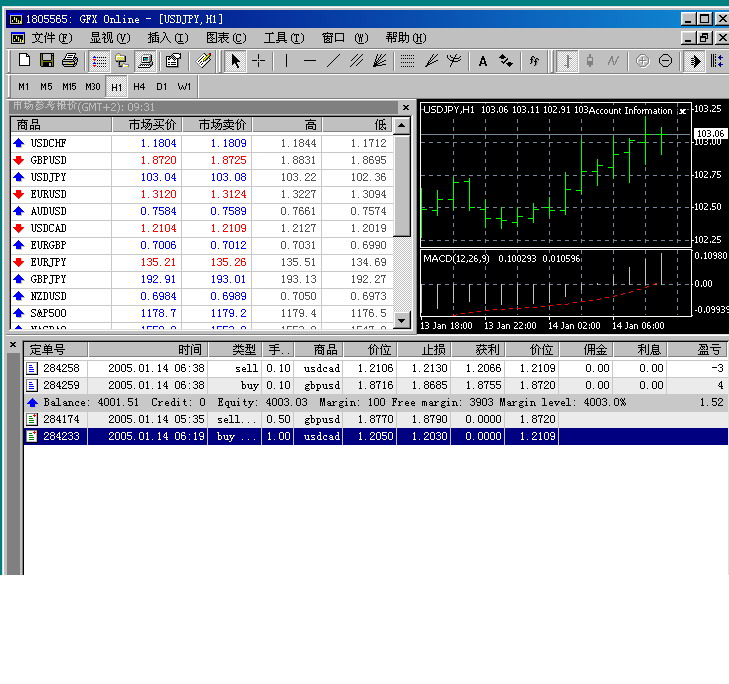Viewport: 729px width, 684px height.
Task: Open the 文件 (File) menu
Action: click(x=51, y=38)
